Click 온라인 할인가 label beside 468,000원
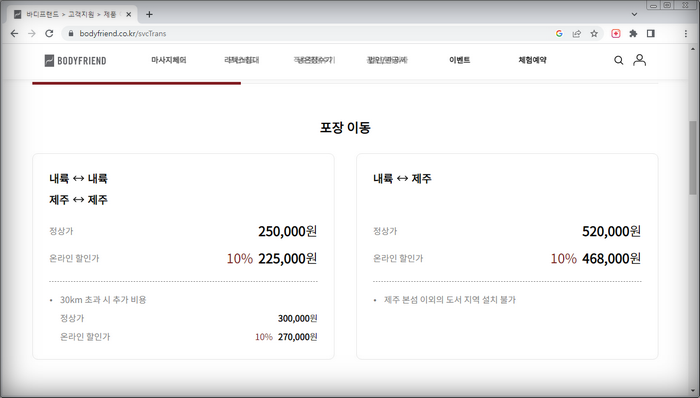Viewport: 700px width, 398px height. point(398,258)
